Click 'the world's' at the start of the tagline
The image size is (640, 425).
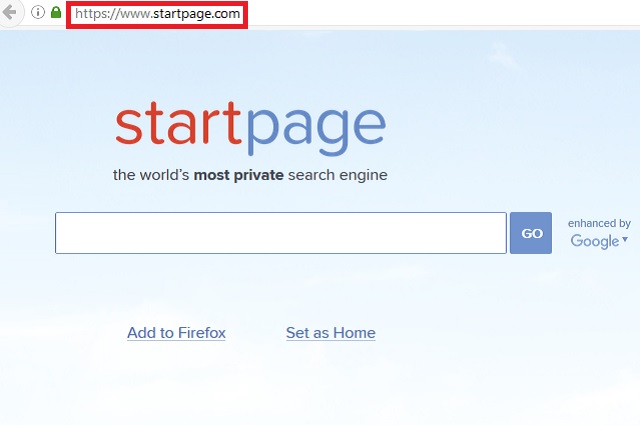(x=151, y=175)
